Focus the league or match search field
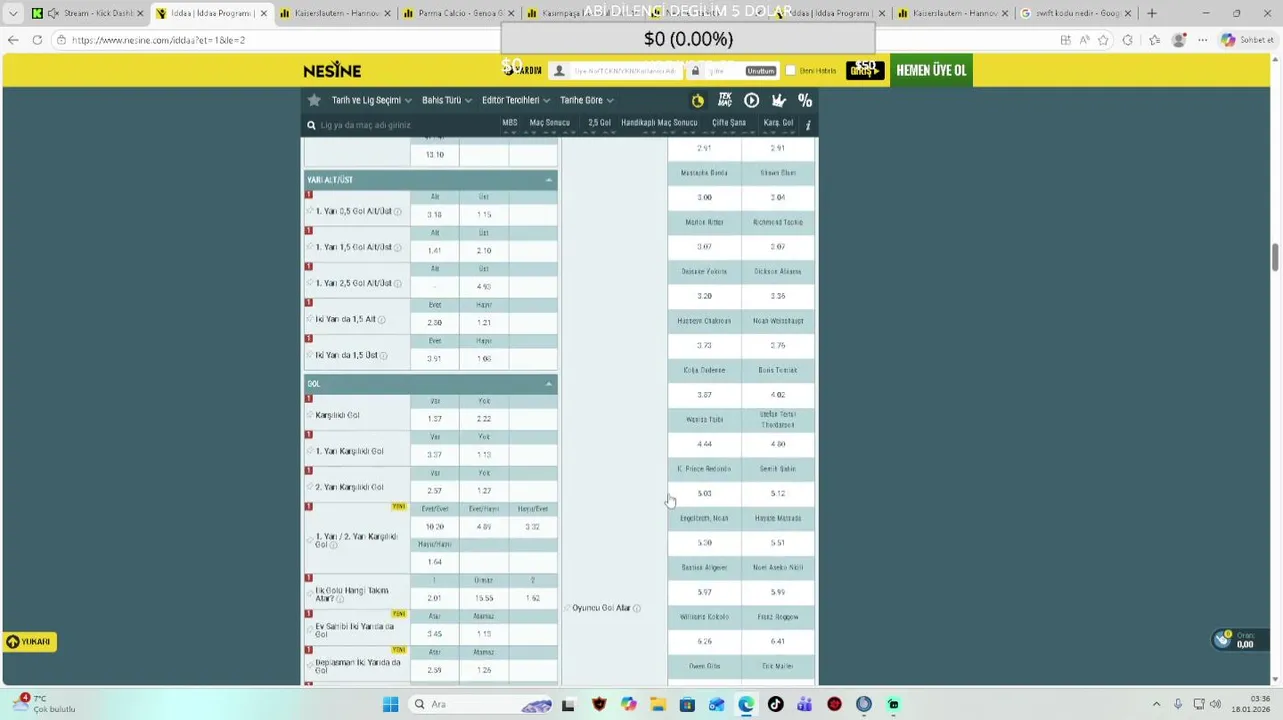This screenshot has width=1283, height=720. coord(400,125)
